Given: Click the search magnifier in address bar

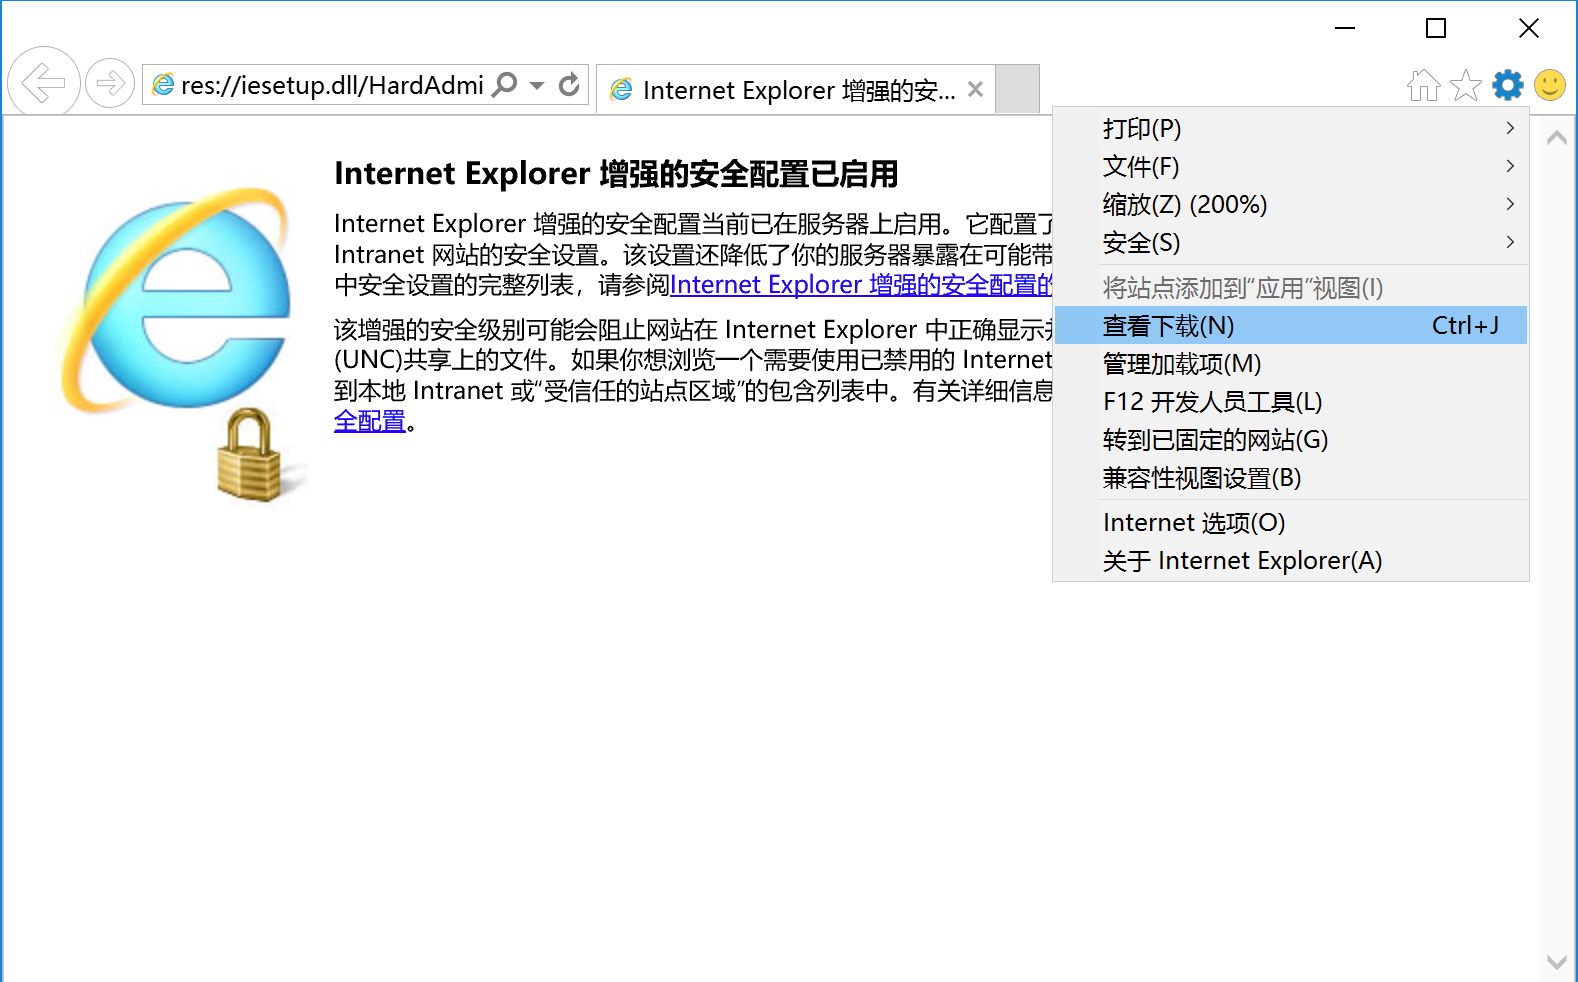Looking at the screenshot, I should [506, 85].
